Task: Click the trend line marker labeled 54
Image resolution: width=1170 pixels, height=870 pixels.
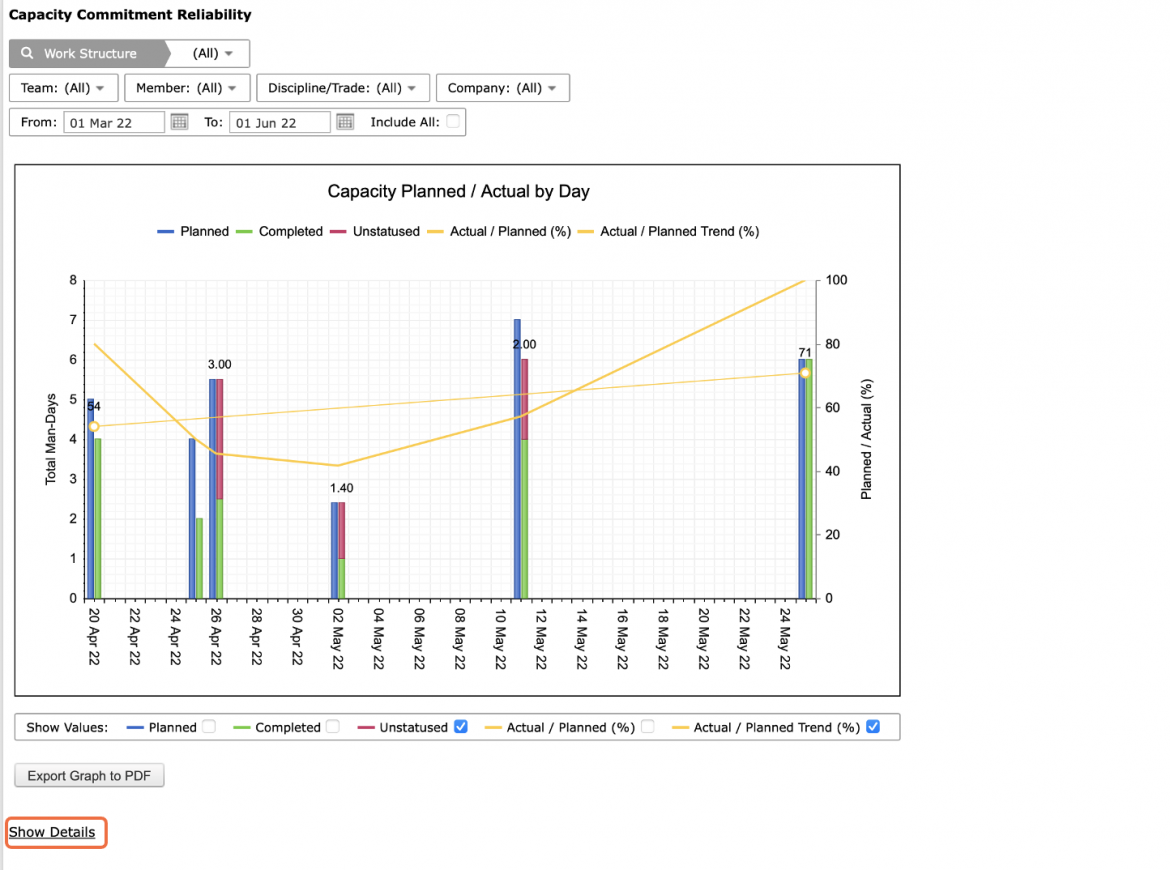Action: click(x=94, y=427)
